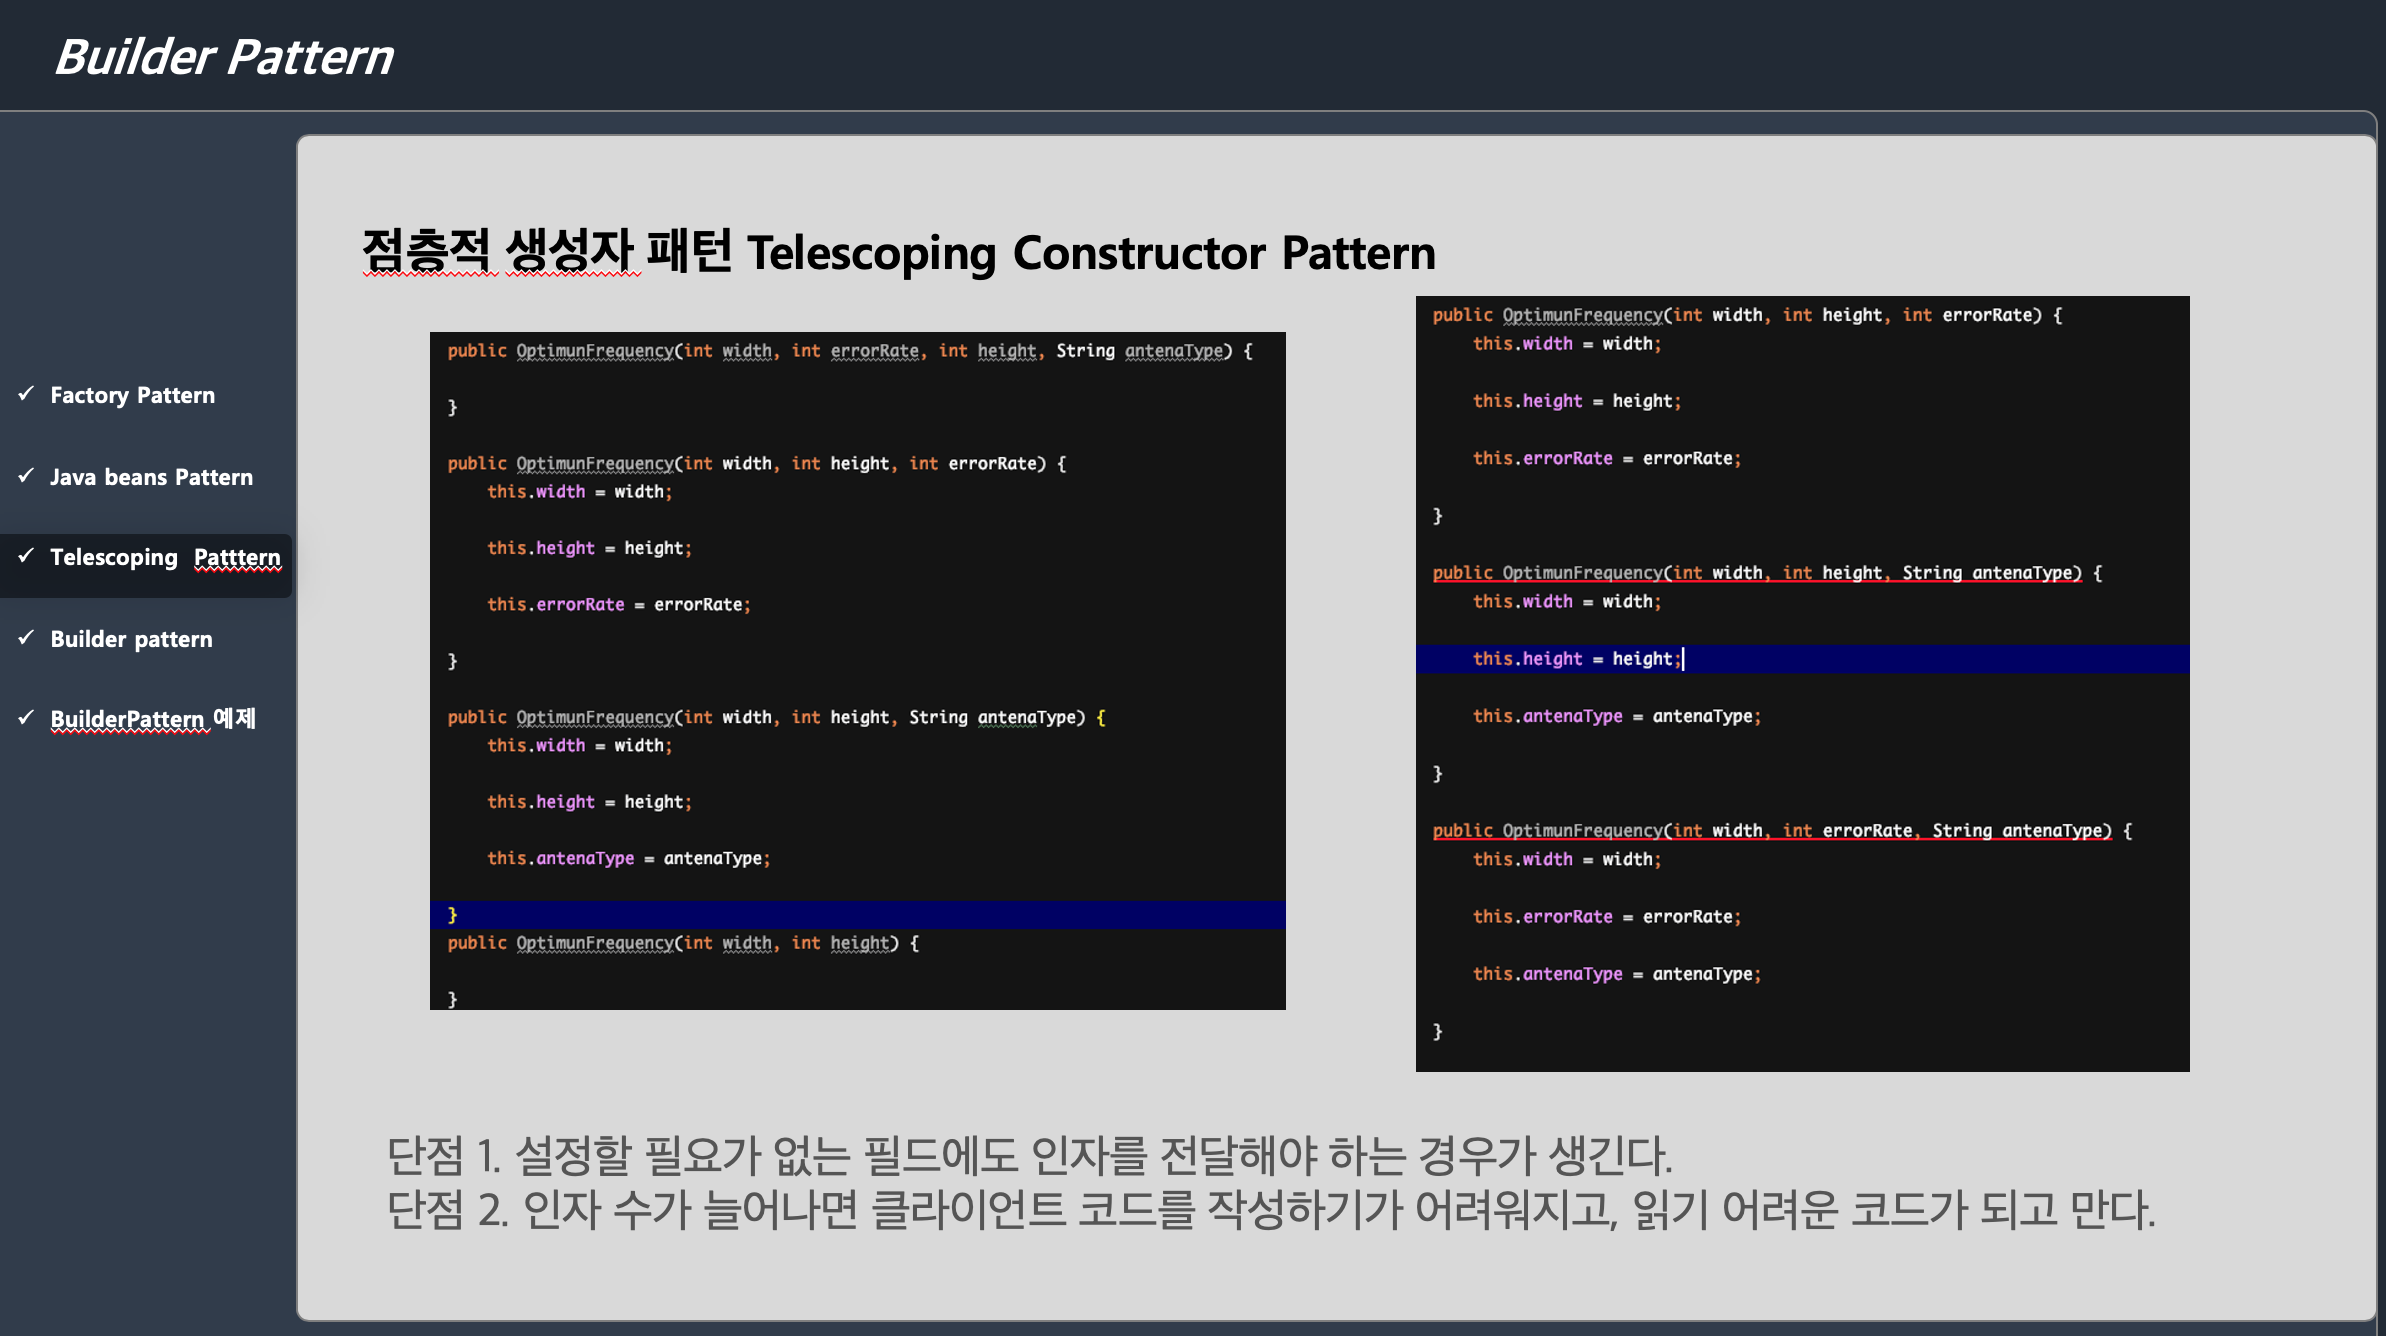Select the highlighted Telescoping Patttern item
The image size is (2386, 1336).
pyautogui.click(x=165, y=558)
